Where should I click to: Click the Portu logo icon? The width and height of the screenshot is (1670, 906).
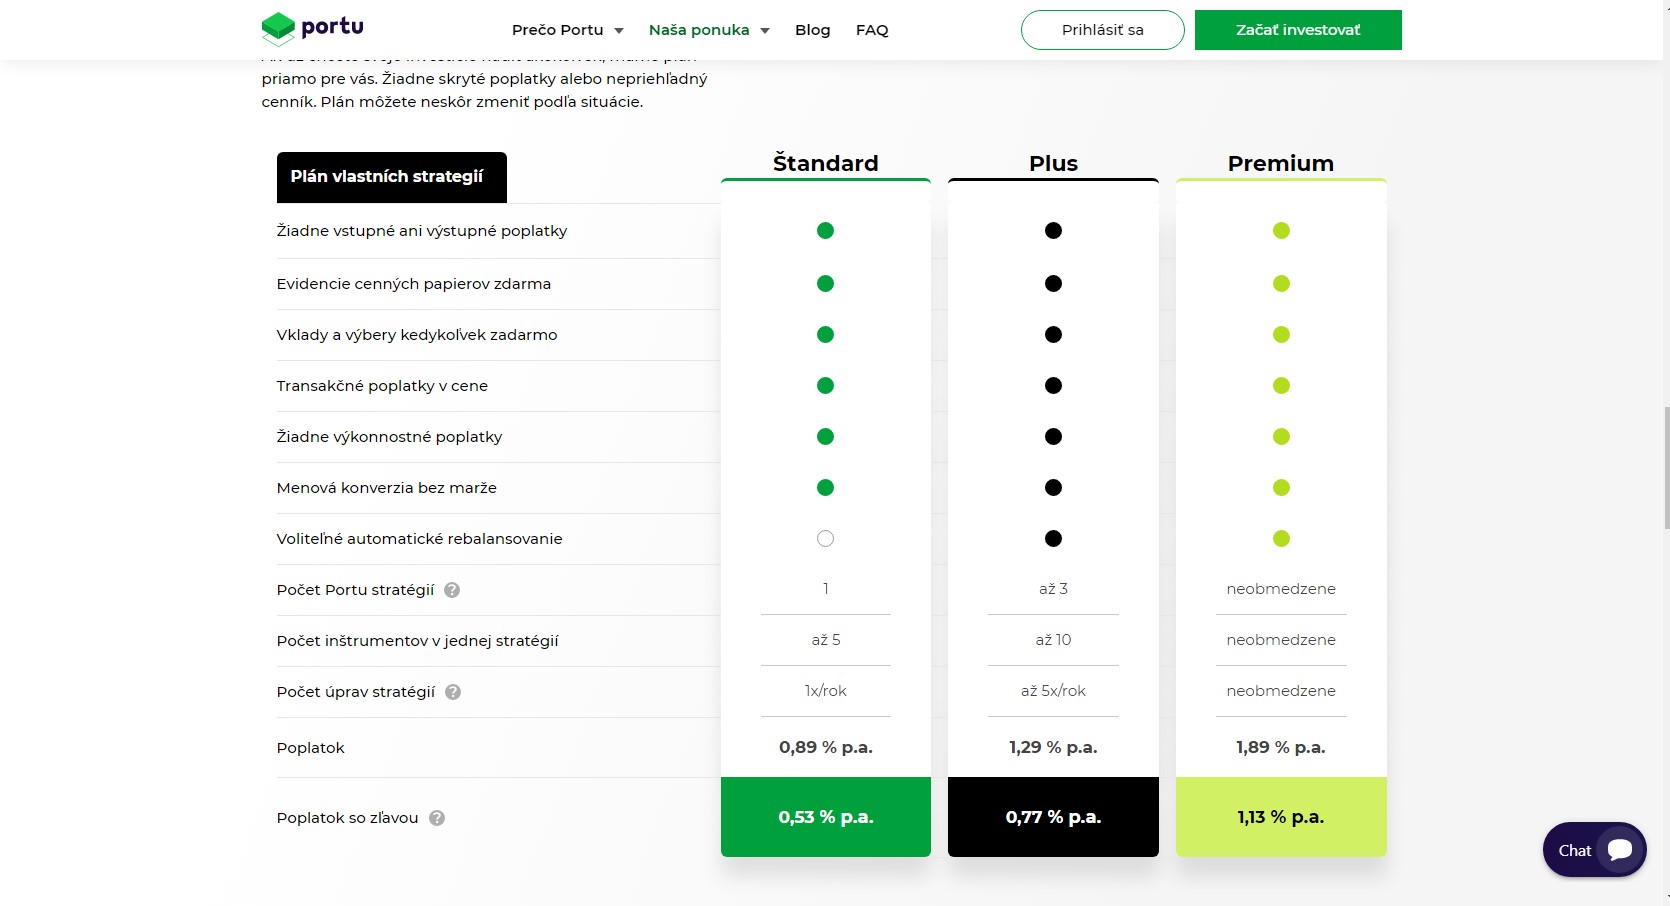click(x=278, y=29)
